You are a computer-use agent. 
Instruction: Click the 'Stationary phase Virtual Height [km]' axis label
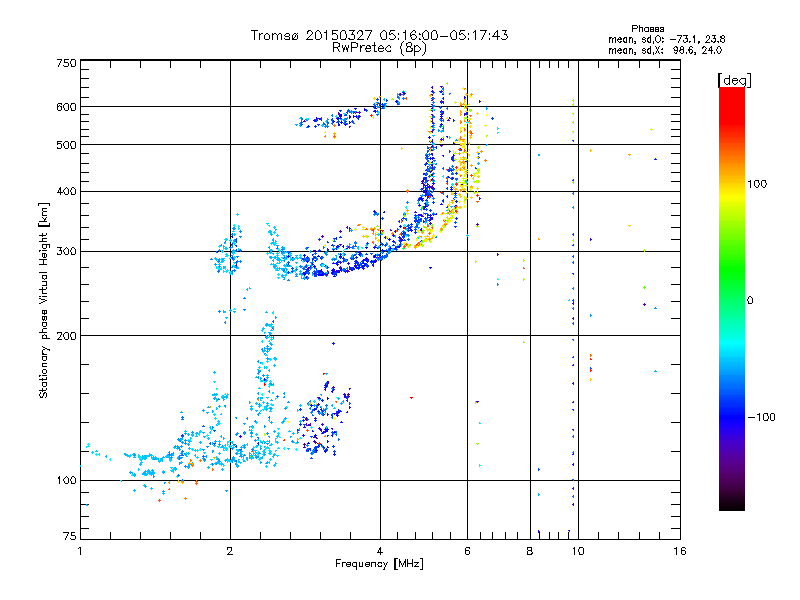point(44,300)
